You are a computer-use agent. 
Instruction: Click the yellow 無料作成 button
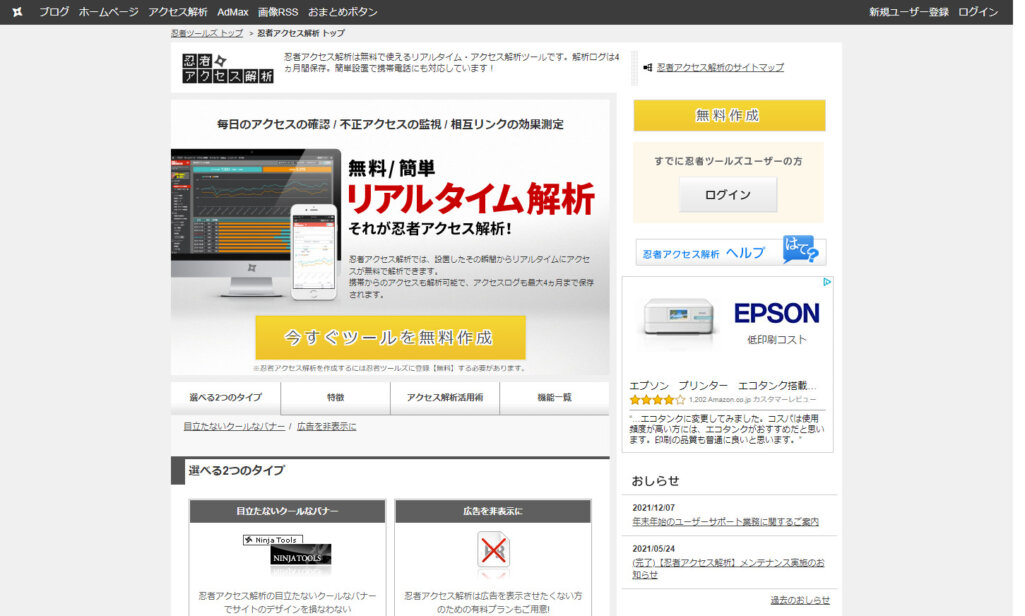point(727,115)
